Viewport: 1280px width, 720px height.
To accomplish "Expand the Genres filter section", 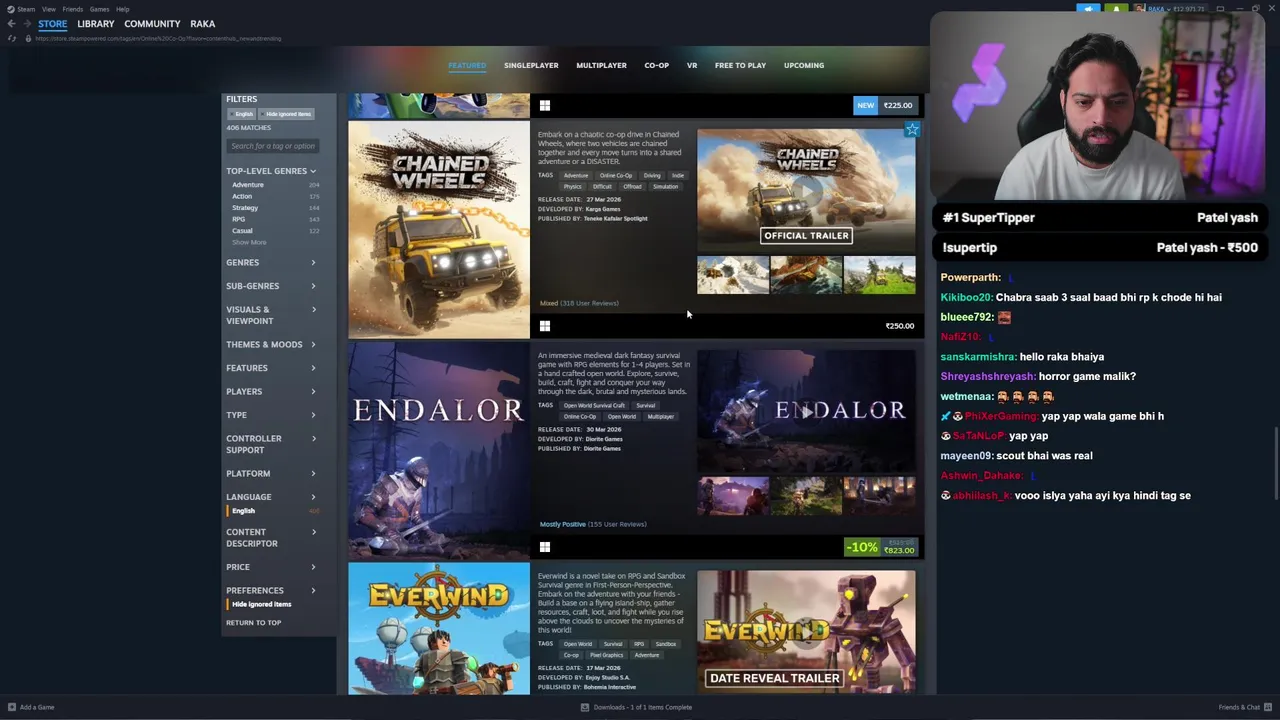I will (271, 262).
